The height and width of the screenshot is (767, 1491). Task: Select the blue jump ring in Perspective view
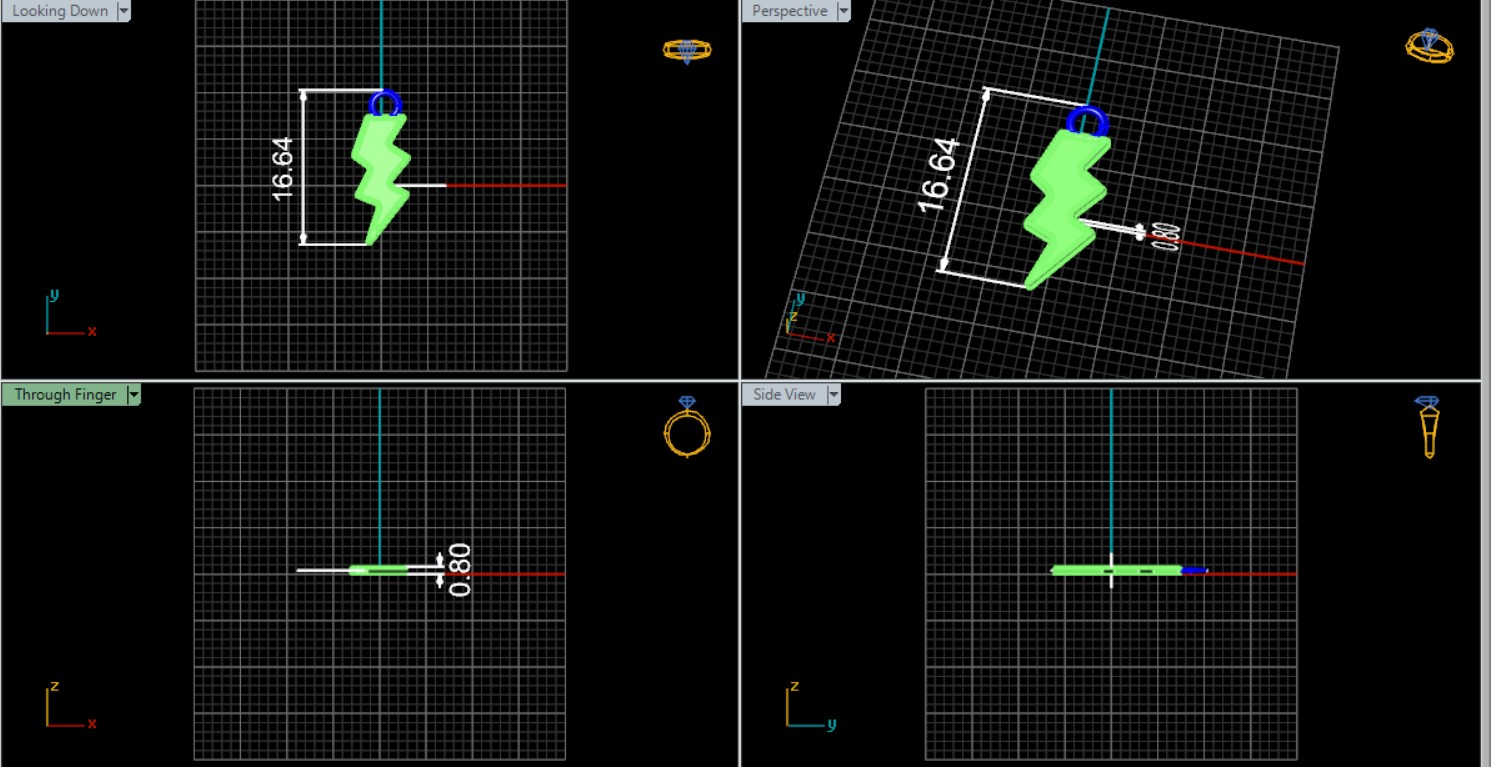[x=1087, y=120]
